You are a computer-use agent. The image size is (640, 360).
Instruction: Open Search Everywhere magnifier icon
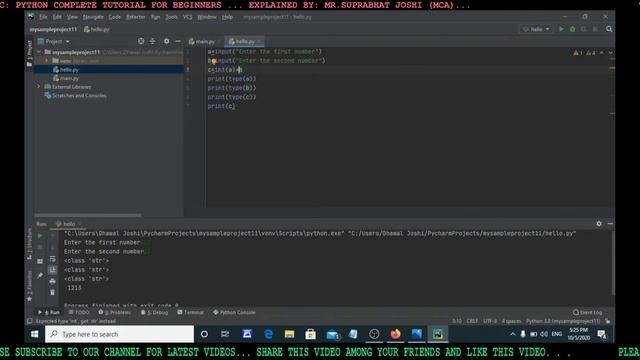pos(609,29)
